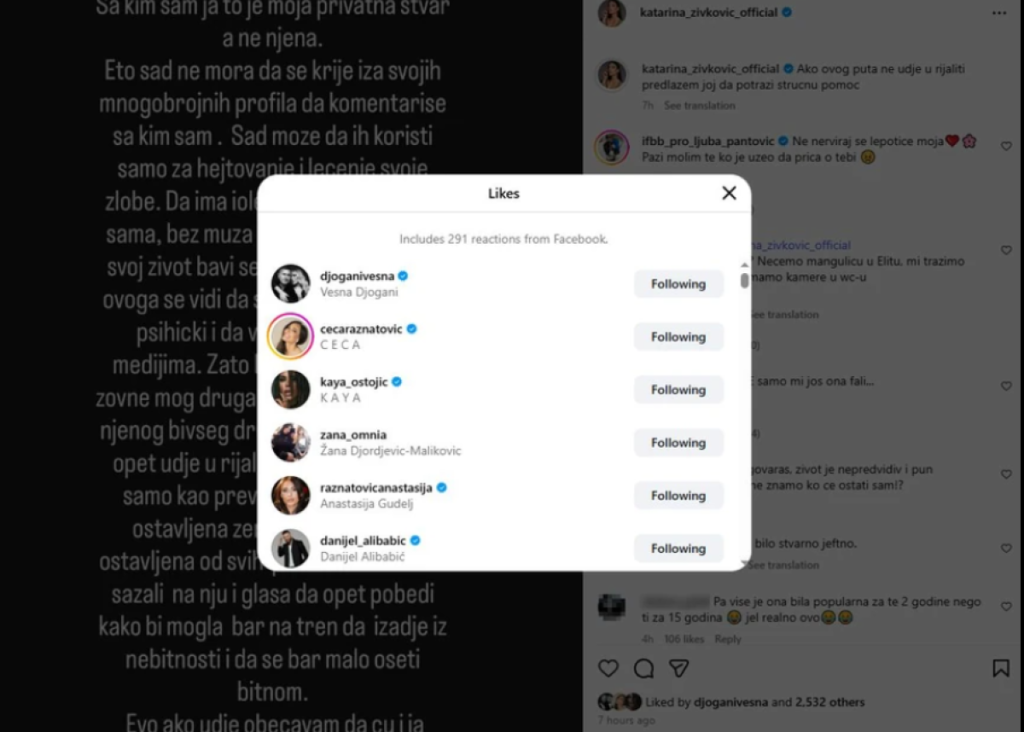Open katarina_zivkovic_official header profile name
Viewport: 1024px width, 732px height.
click(x=709, y=12)
